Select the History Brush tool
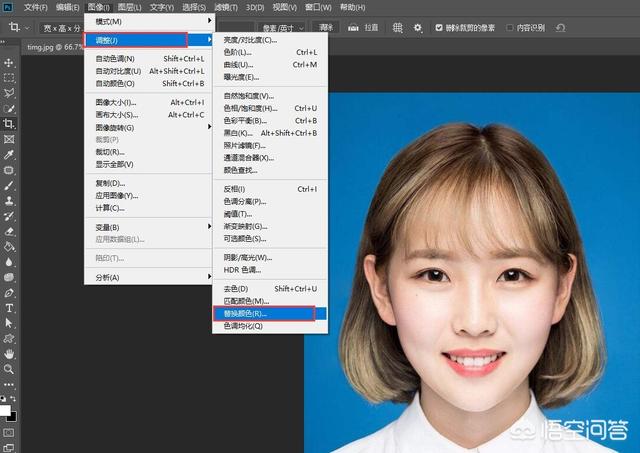Screen dimensions: 640x453 tap(9, 216)
